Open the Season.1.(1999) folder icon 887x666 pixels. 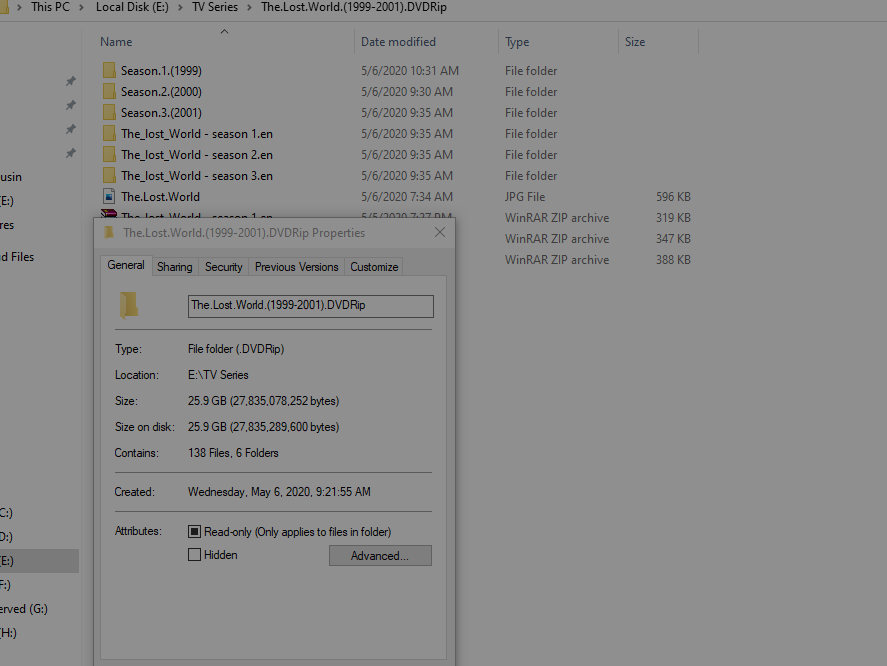point(109,70)
